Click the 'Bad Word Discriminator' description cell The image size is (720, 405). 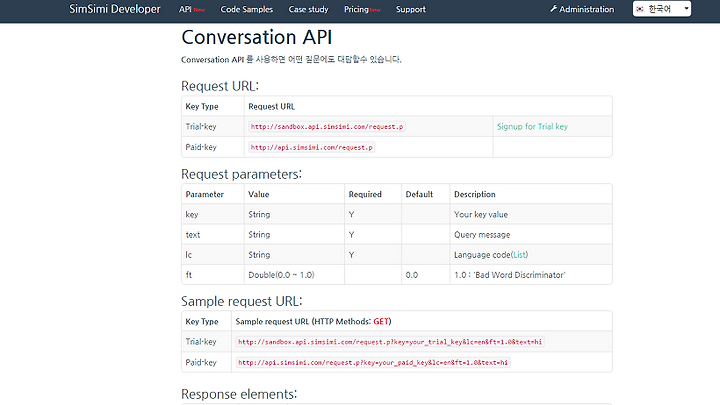click(531, 275)
